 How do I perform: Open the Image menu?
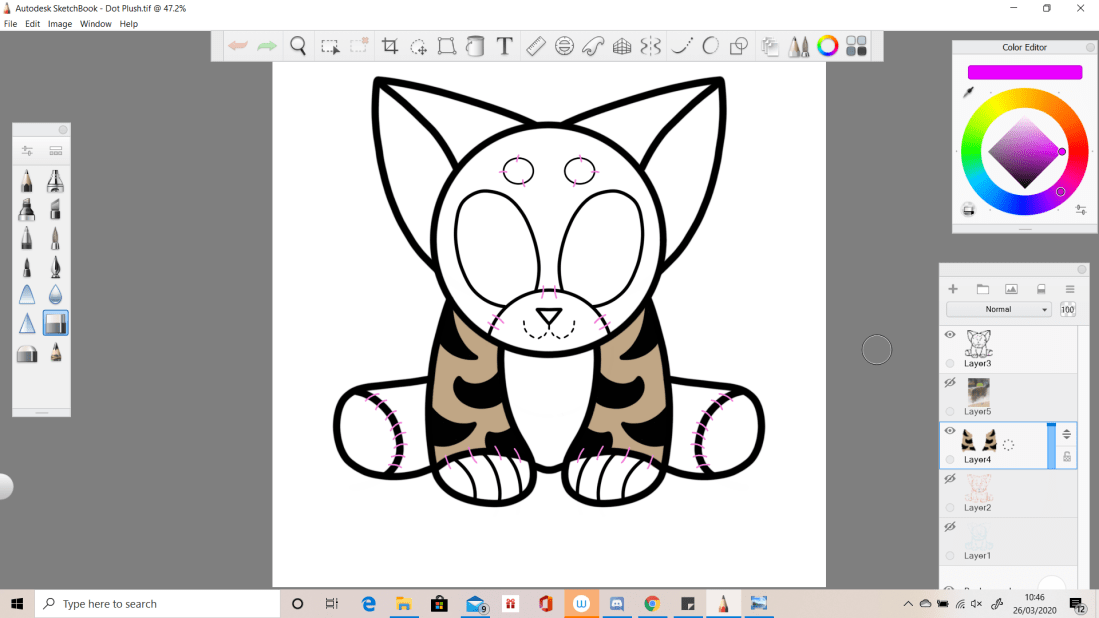tap(60, 24)
